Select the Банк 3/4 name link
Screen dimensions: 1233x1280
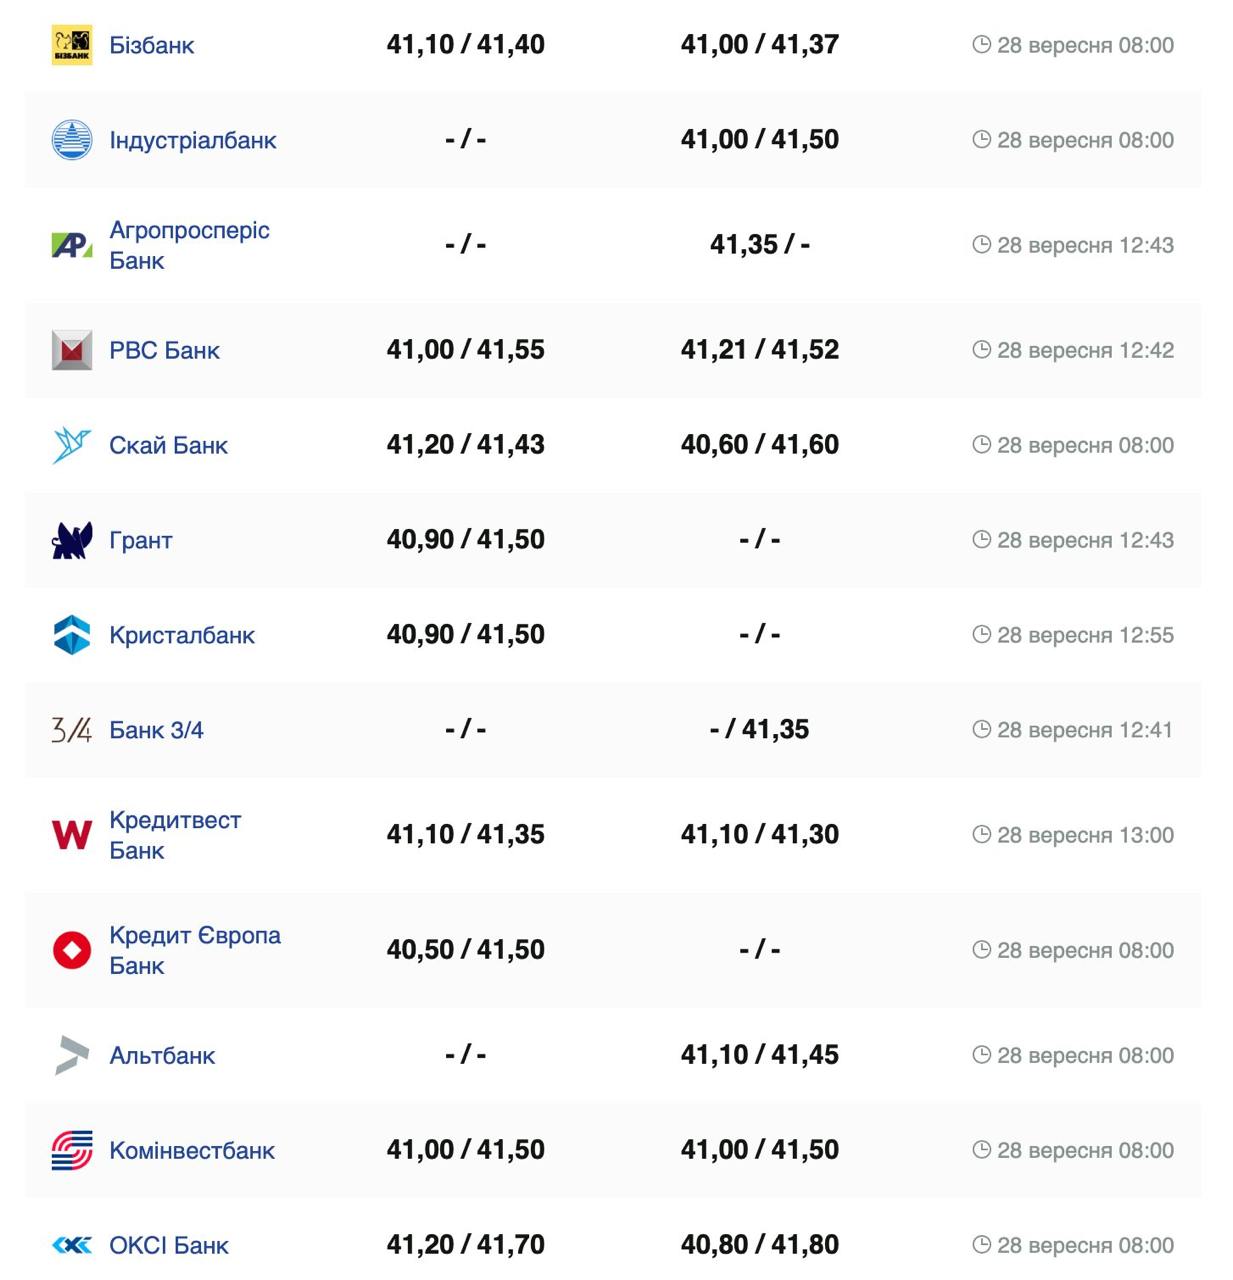pos(156,730)
